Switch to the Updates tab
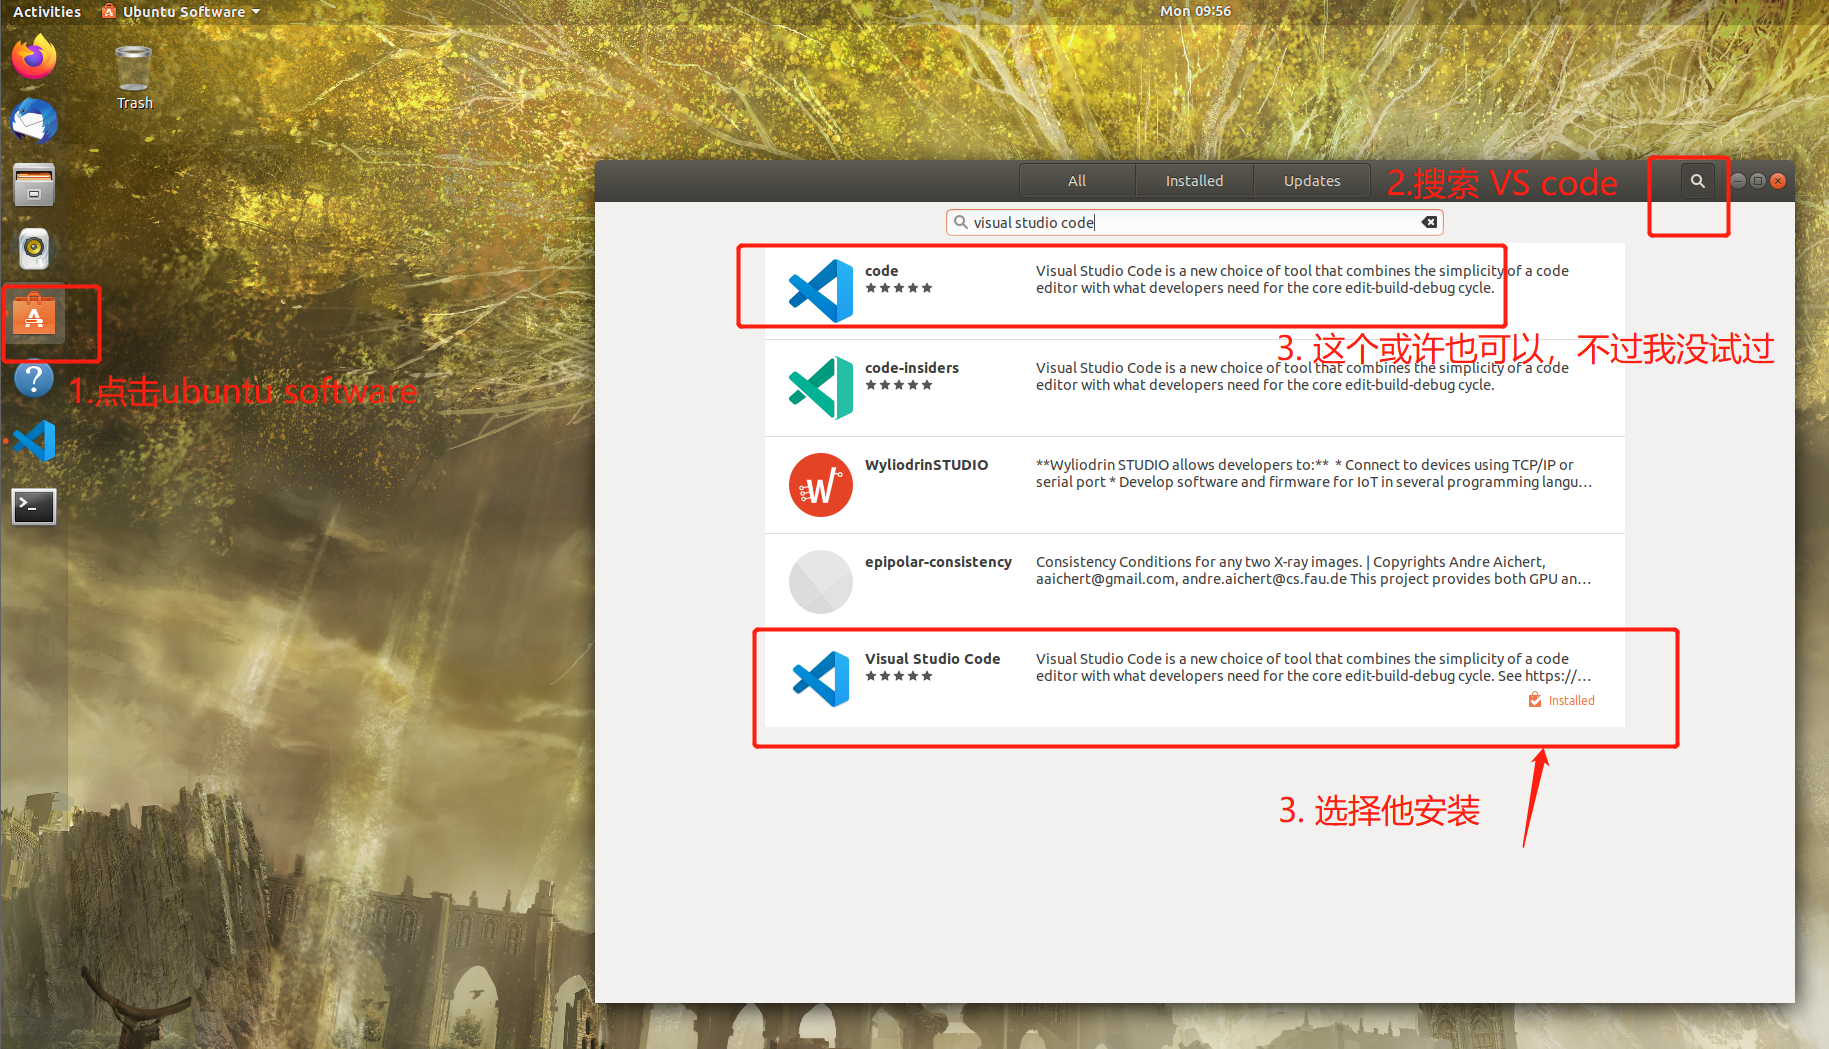 1312,181
